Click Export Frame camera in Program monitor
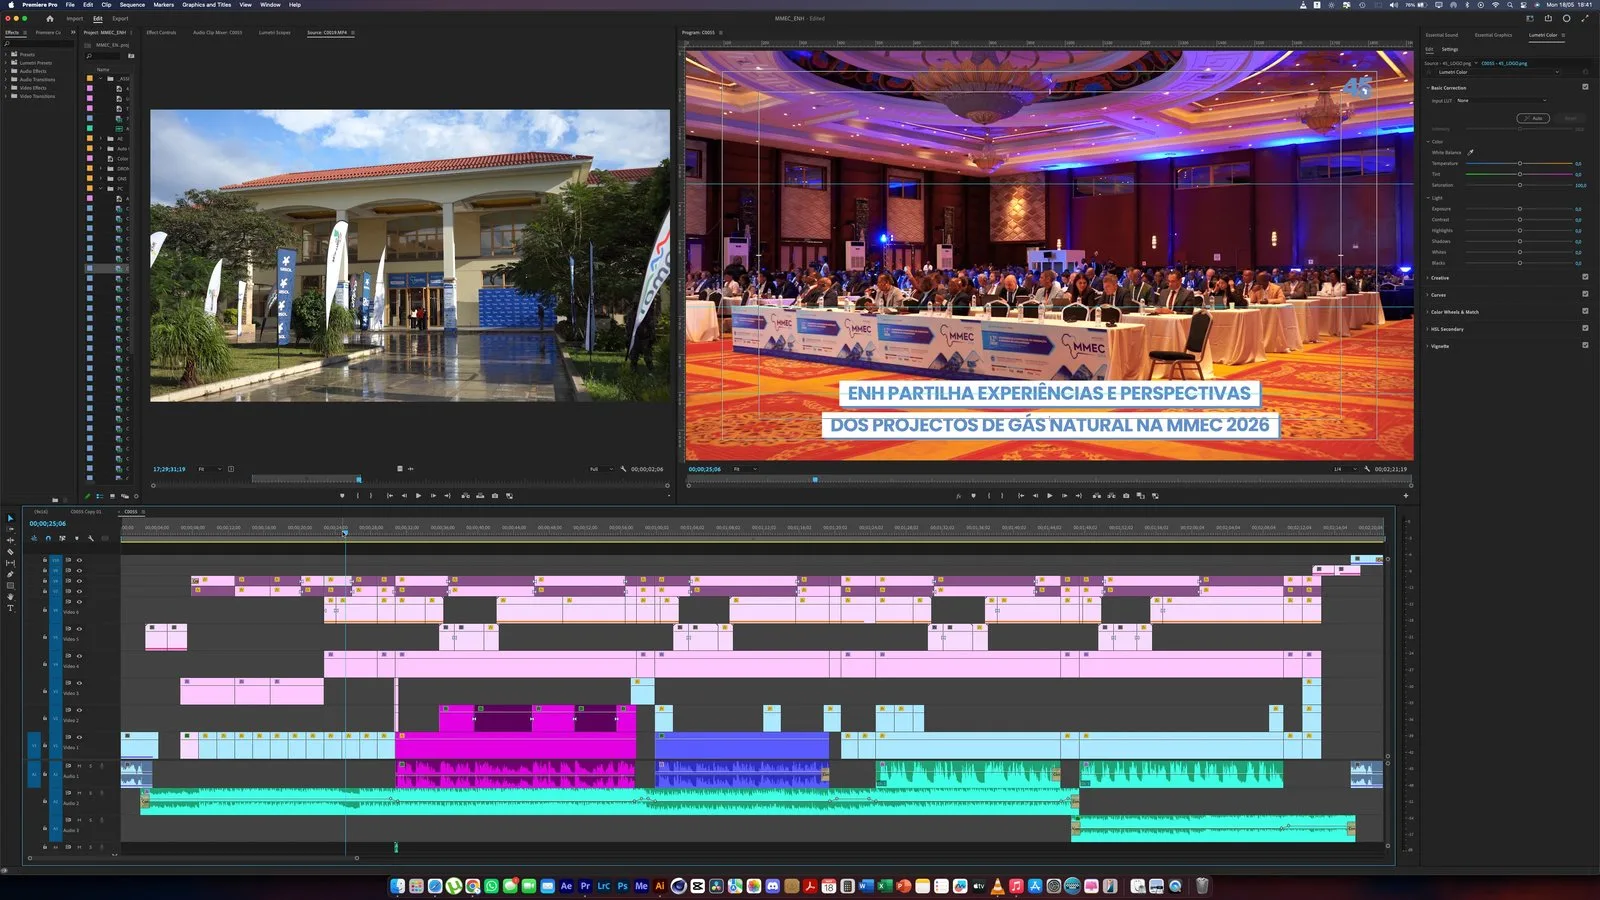 tap(1126, 496)
